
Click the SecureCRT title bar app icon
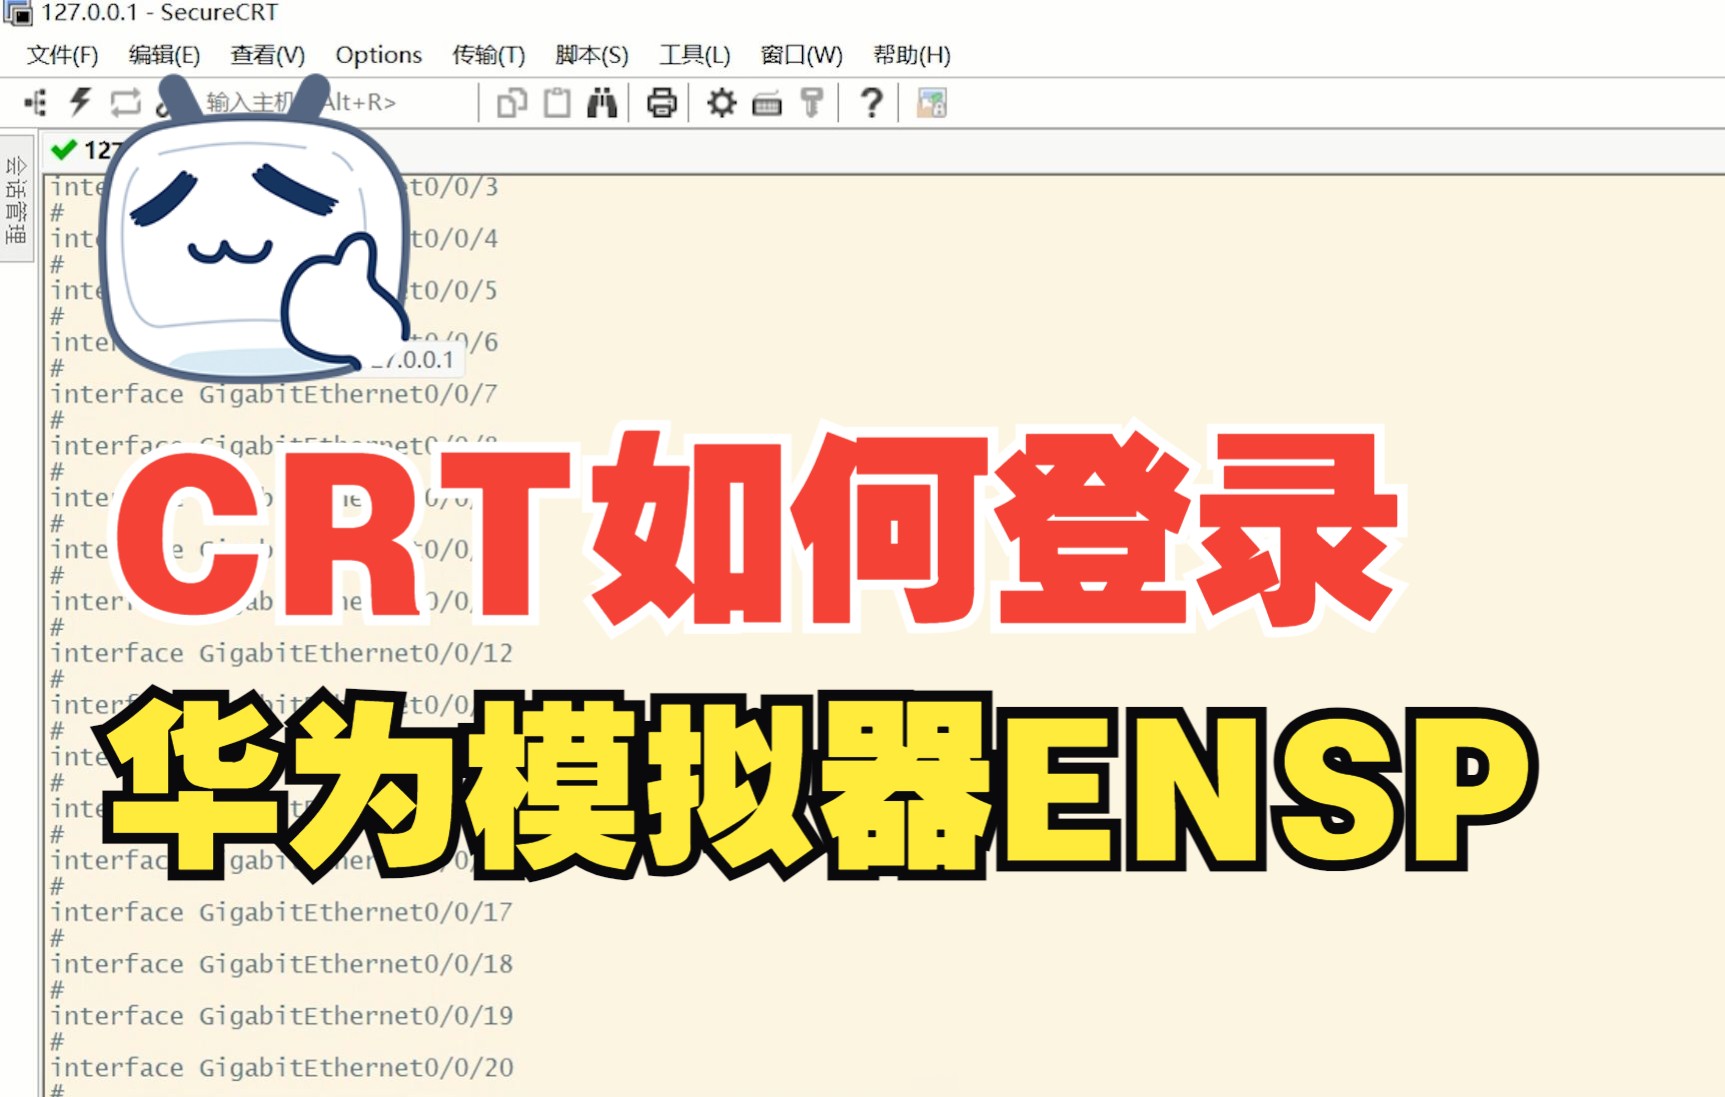pyautogui.click(x=18, y=13)
